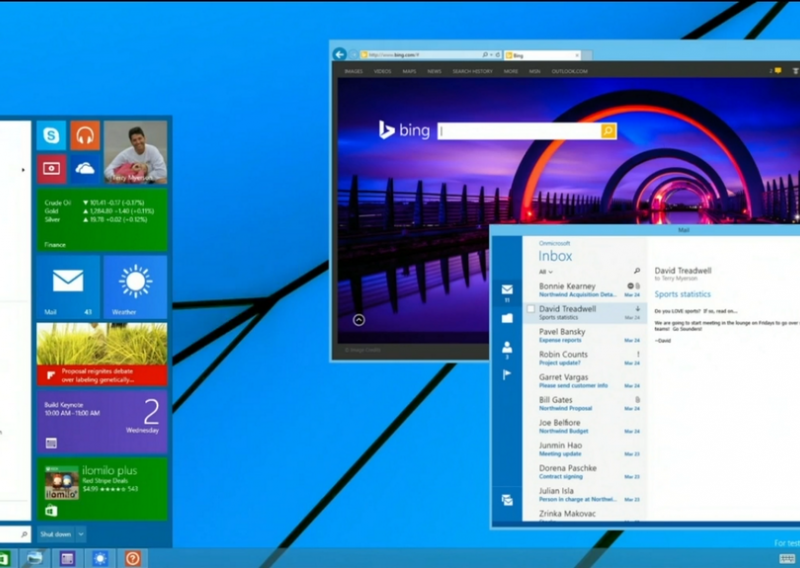Open MSN link in Bing navigation
Image resolution: width=800 pixels, height=568 pixels.
(535, 71)
